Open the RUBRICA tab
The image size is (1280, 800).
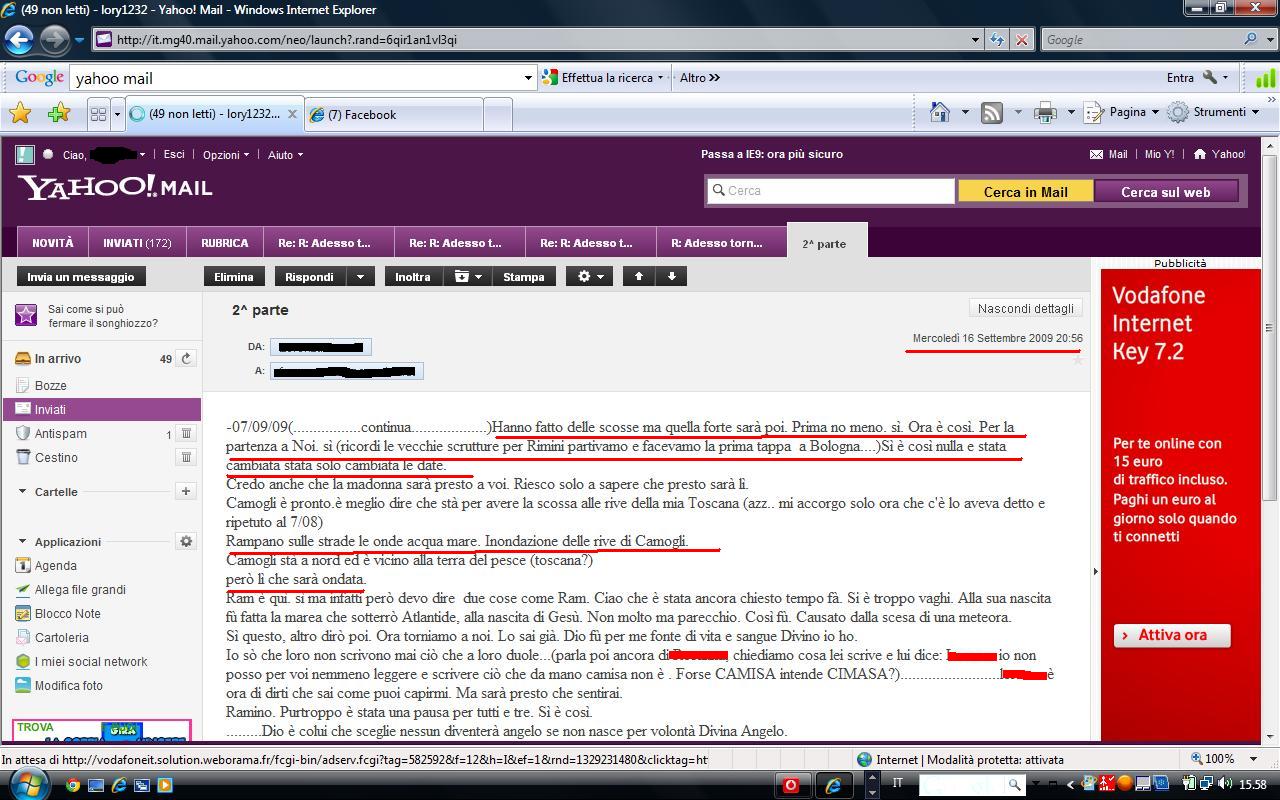coord(224,243)
